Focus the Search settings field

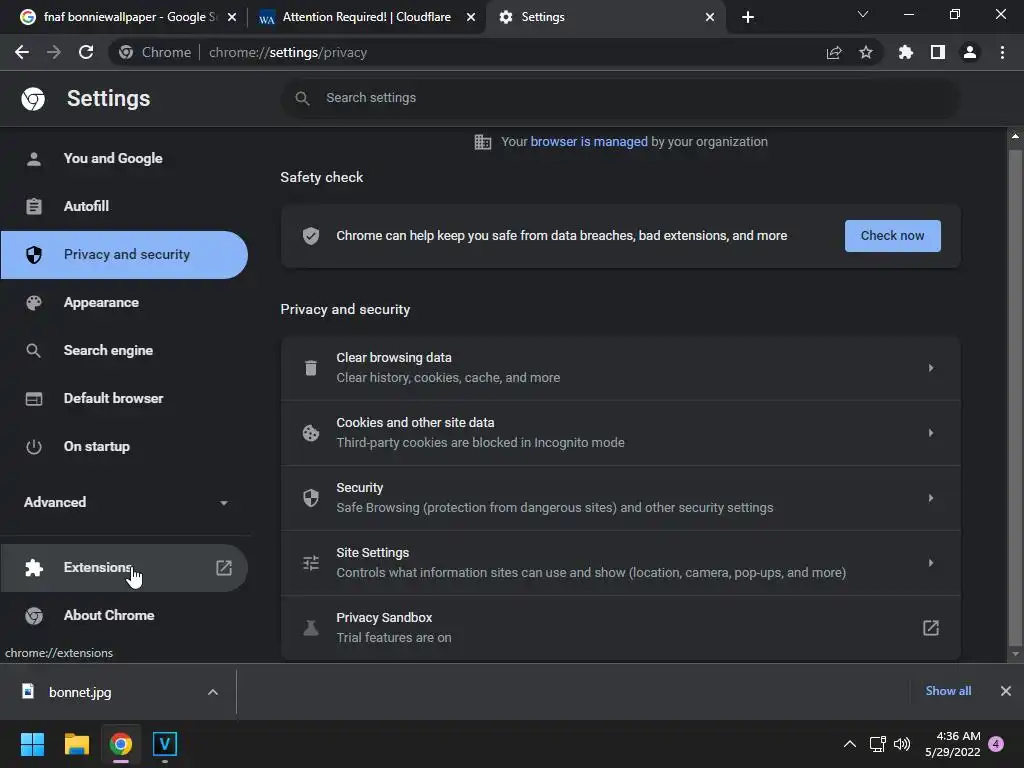point(620,98)
